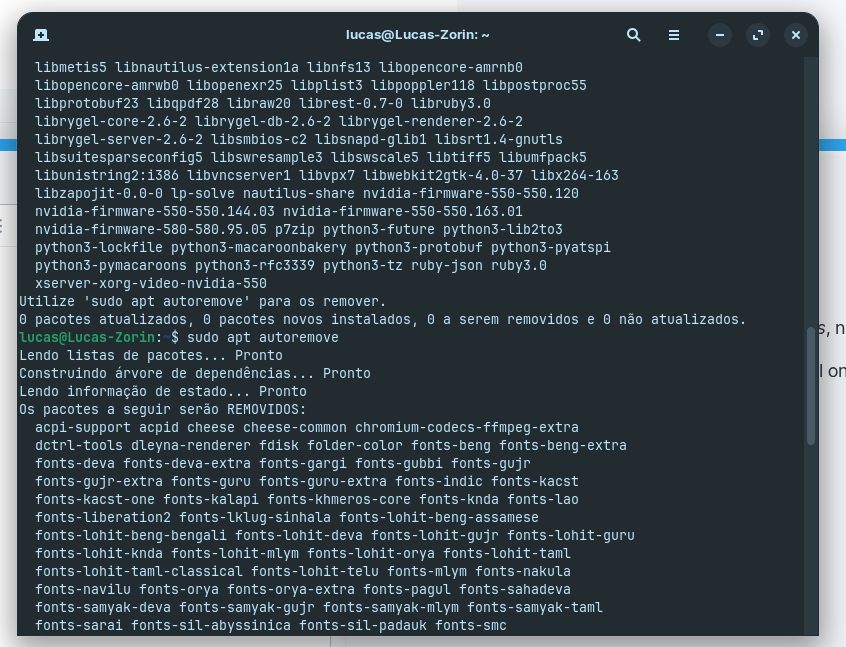Click the '0 pacotes atualizados' summary line
Image resolution: width=846 pixels, height=647 pixels.
pyautogui.click(x=382, y=320)
